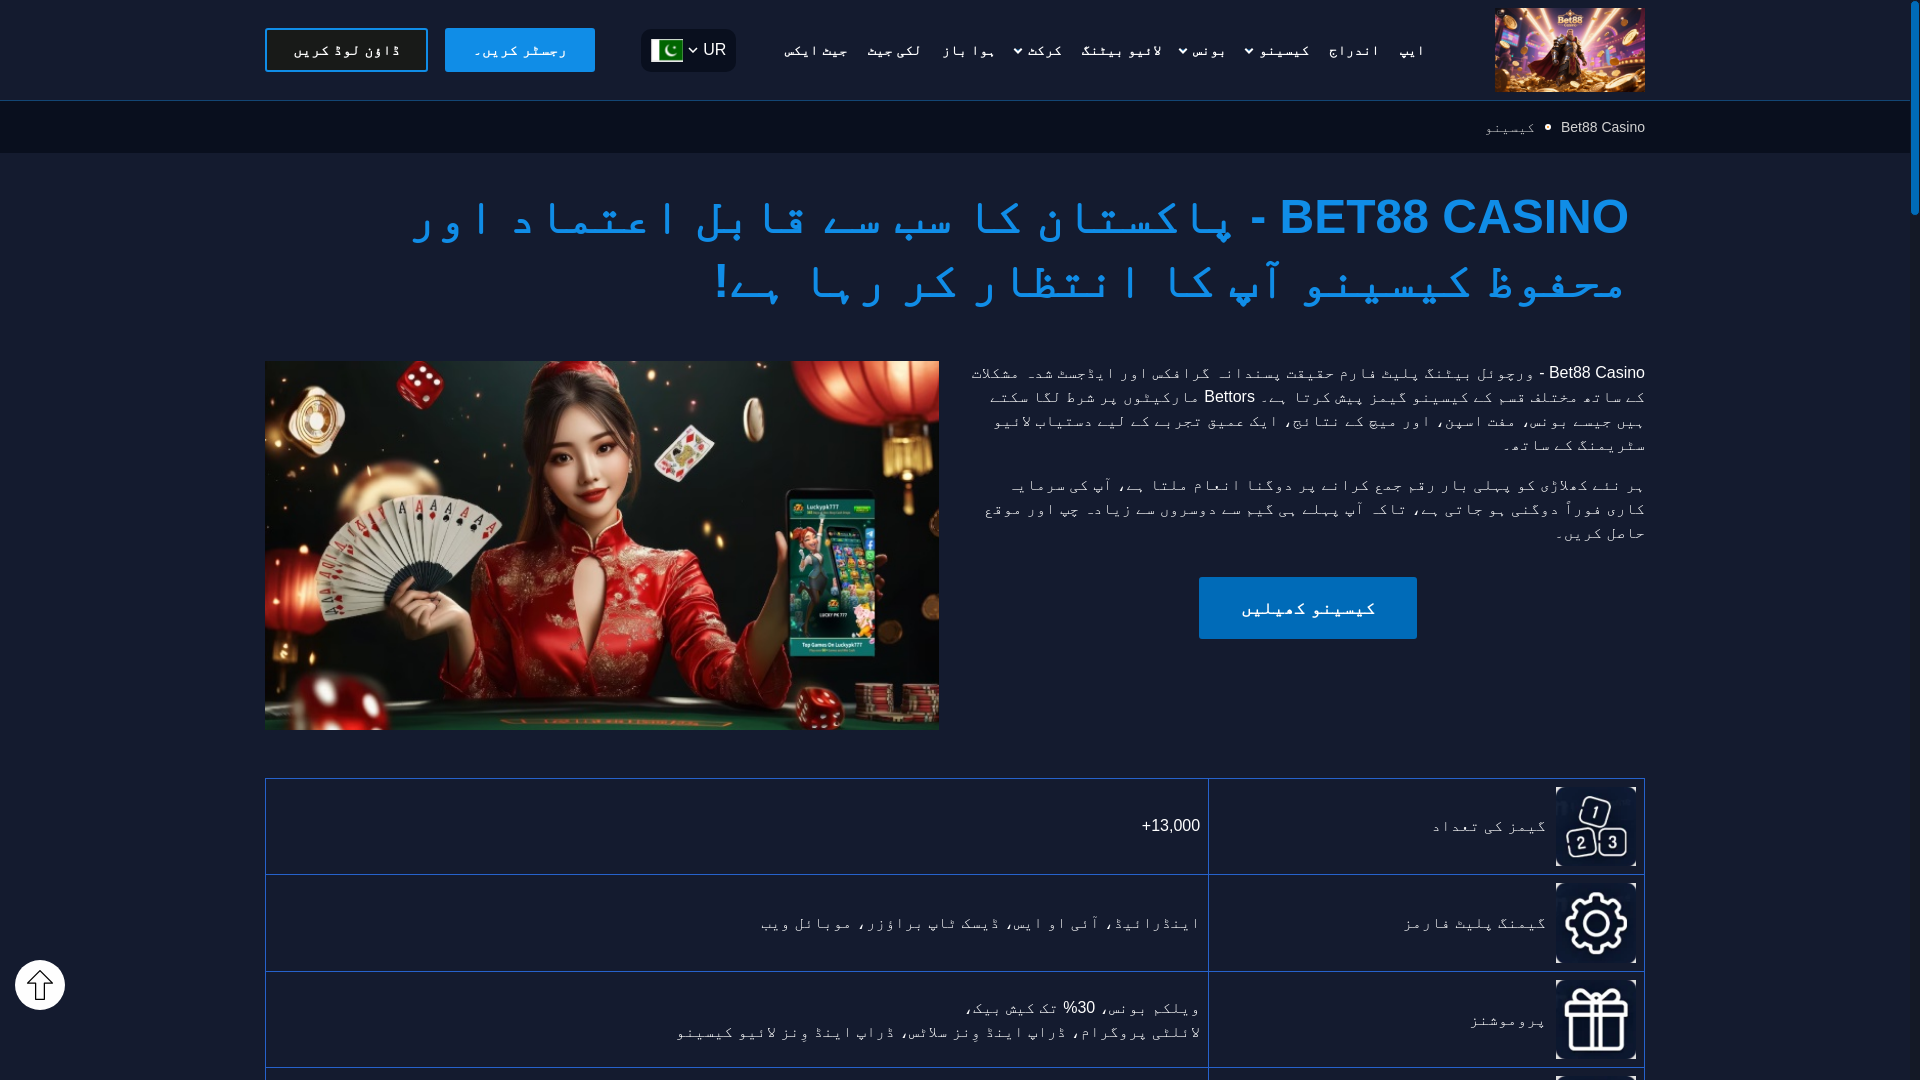Open the اندراج menu item

click(x=1354, y=50)
